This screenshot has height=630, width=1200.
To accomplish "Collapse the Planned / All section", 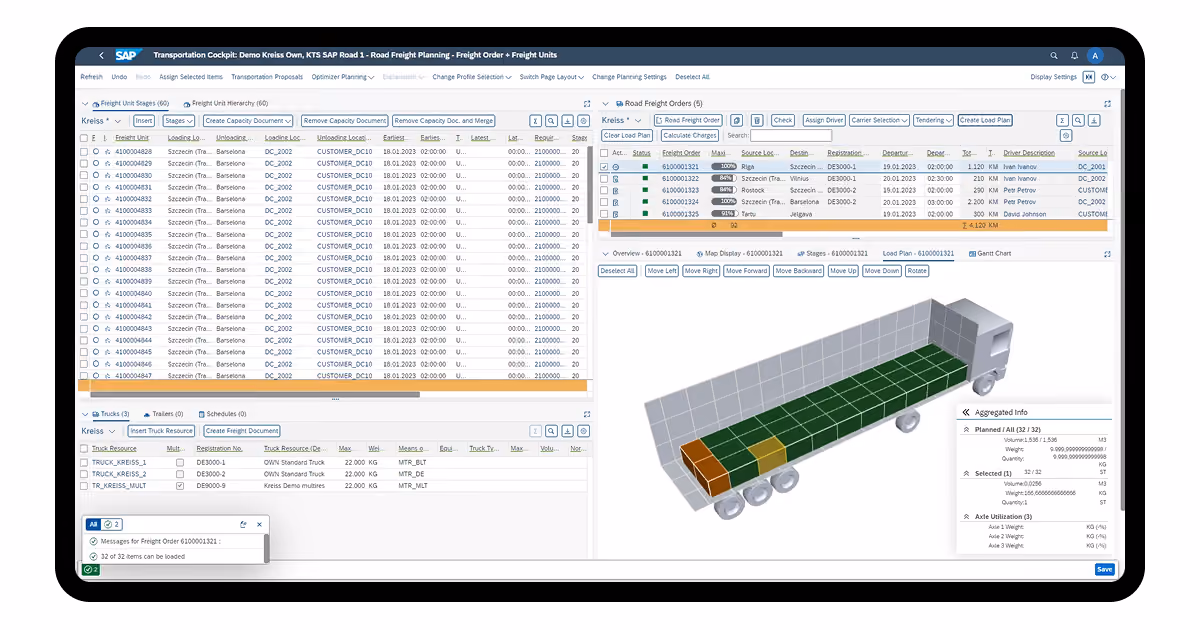I will [966, 429].
